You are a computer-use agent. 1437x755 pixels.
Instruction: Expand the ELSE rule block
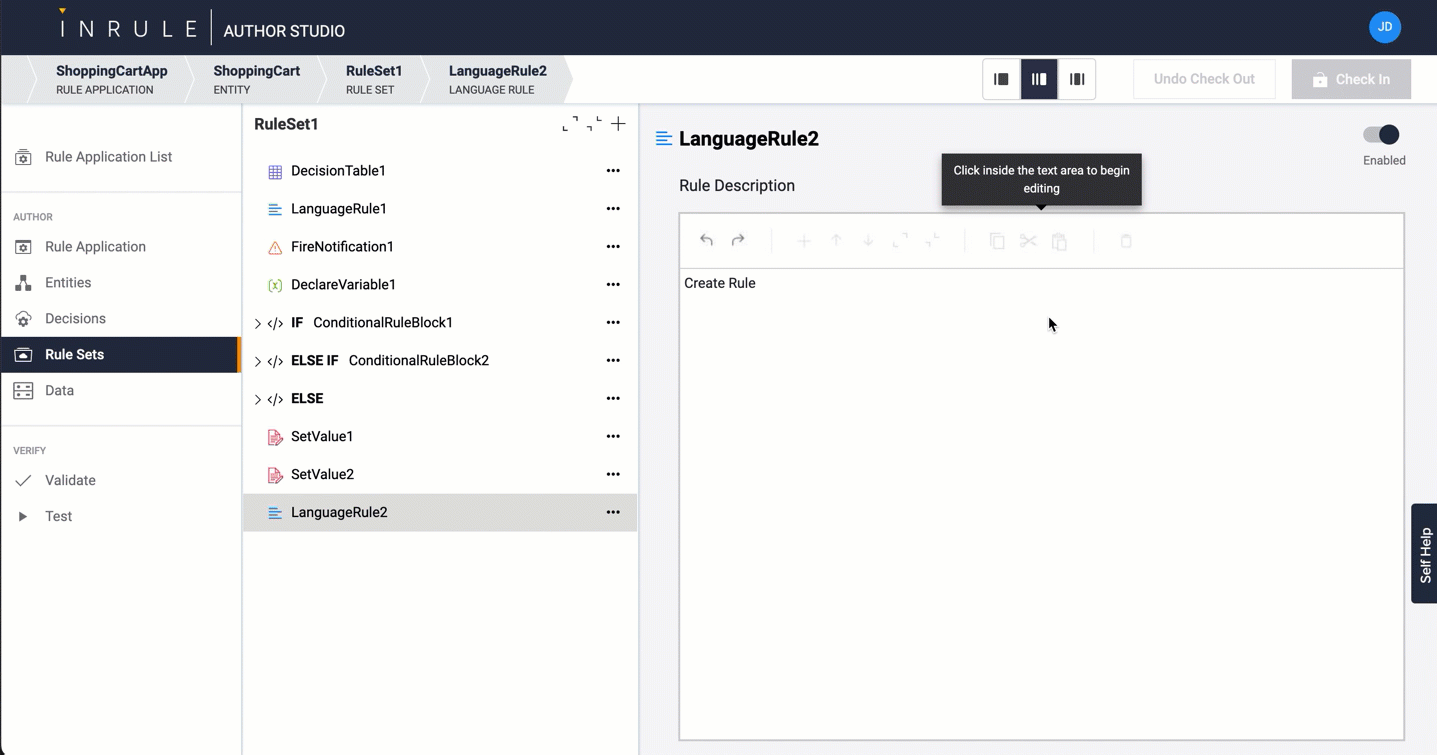point(258,399)
